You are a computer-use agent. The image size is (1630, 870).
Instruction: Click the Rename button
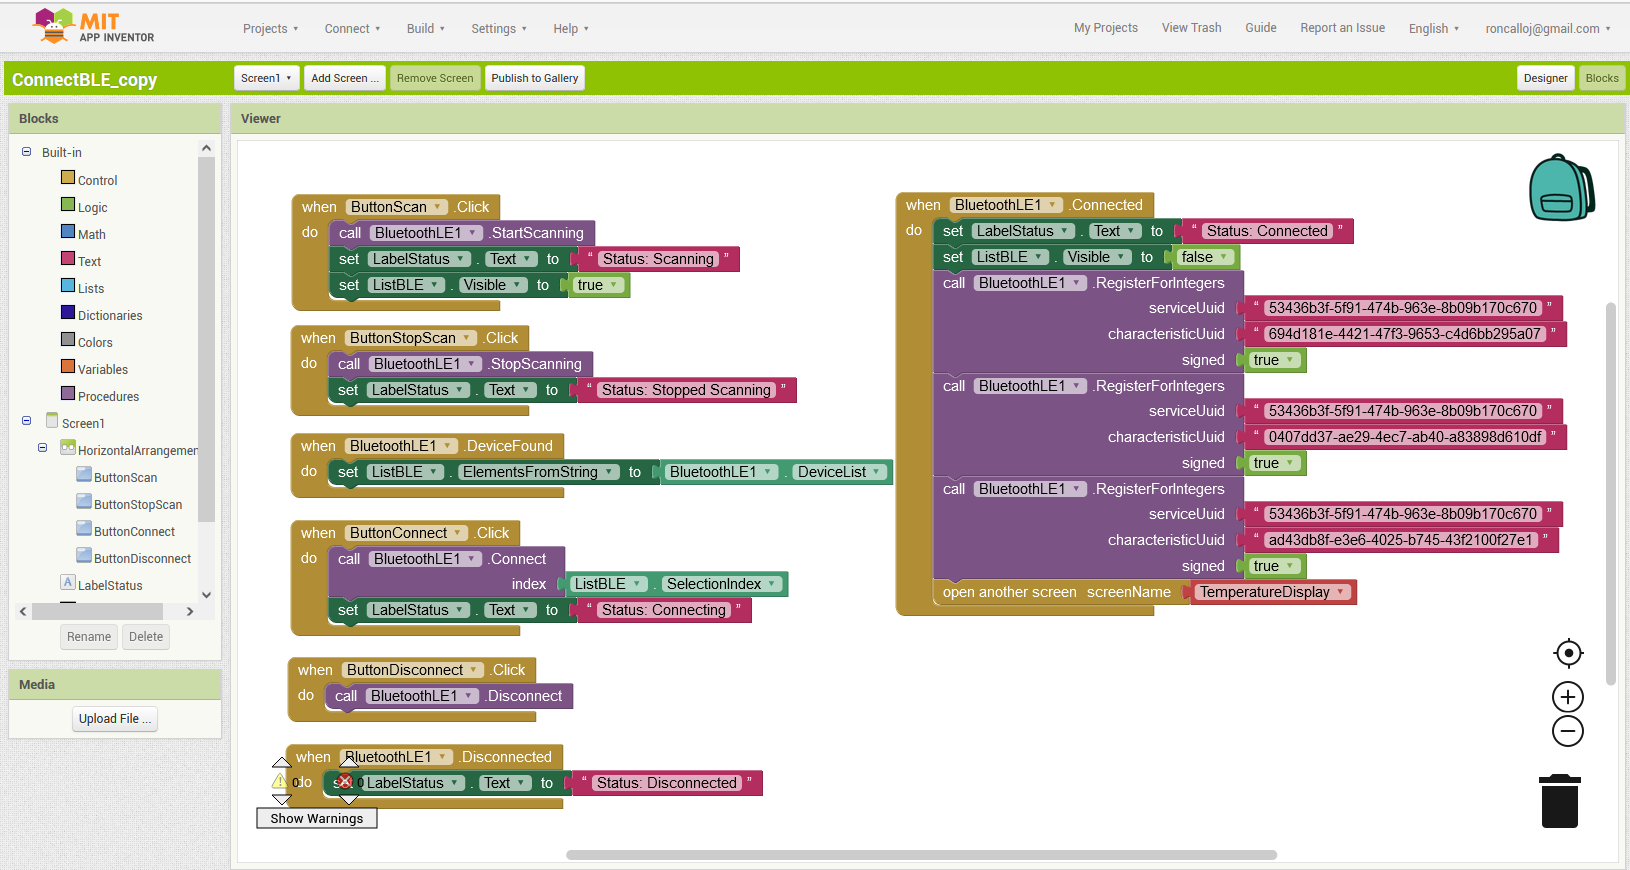[x=89, y=637]
